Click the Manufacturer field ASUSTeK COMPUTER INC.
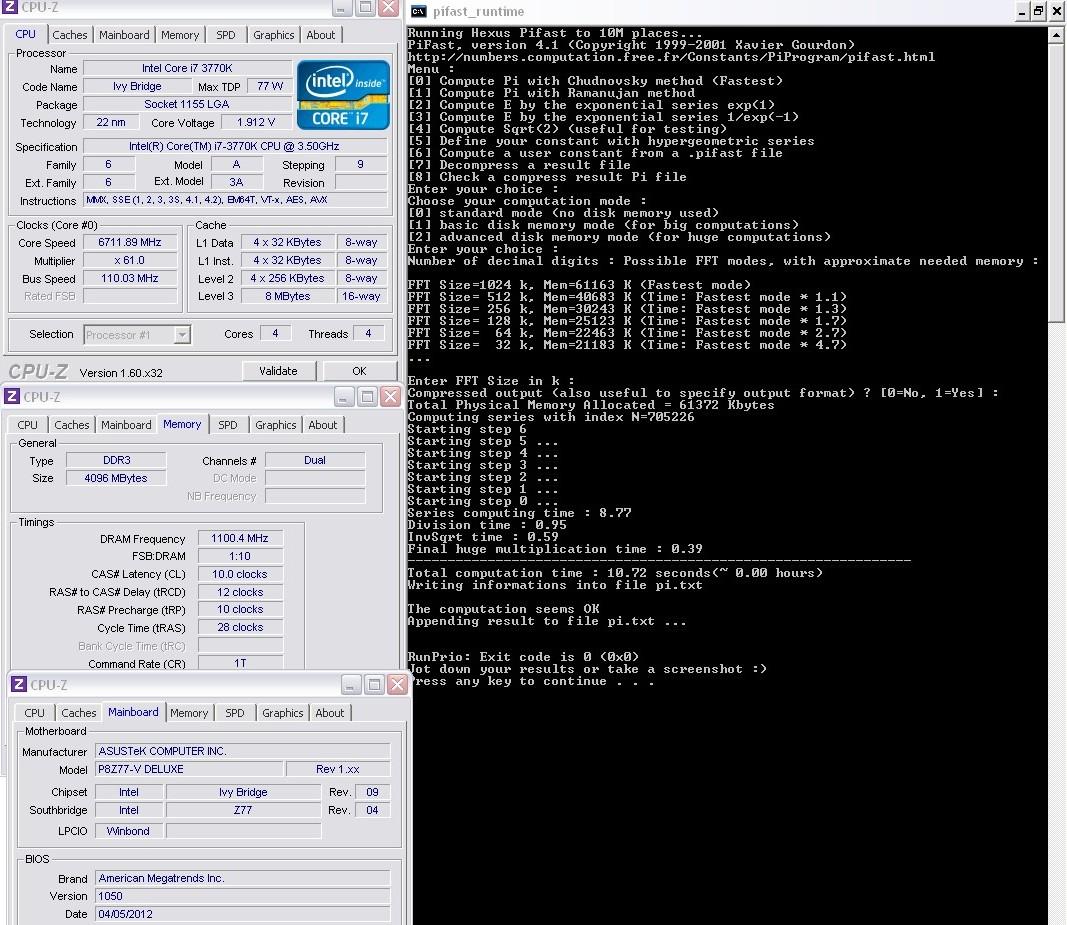This screenshot has width=1067, height=925. (242, 751)
